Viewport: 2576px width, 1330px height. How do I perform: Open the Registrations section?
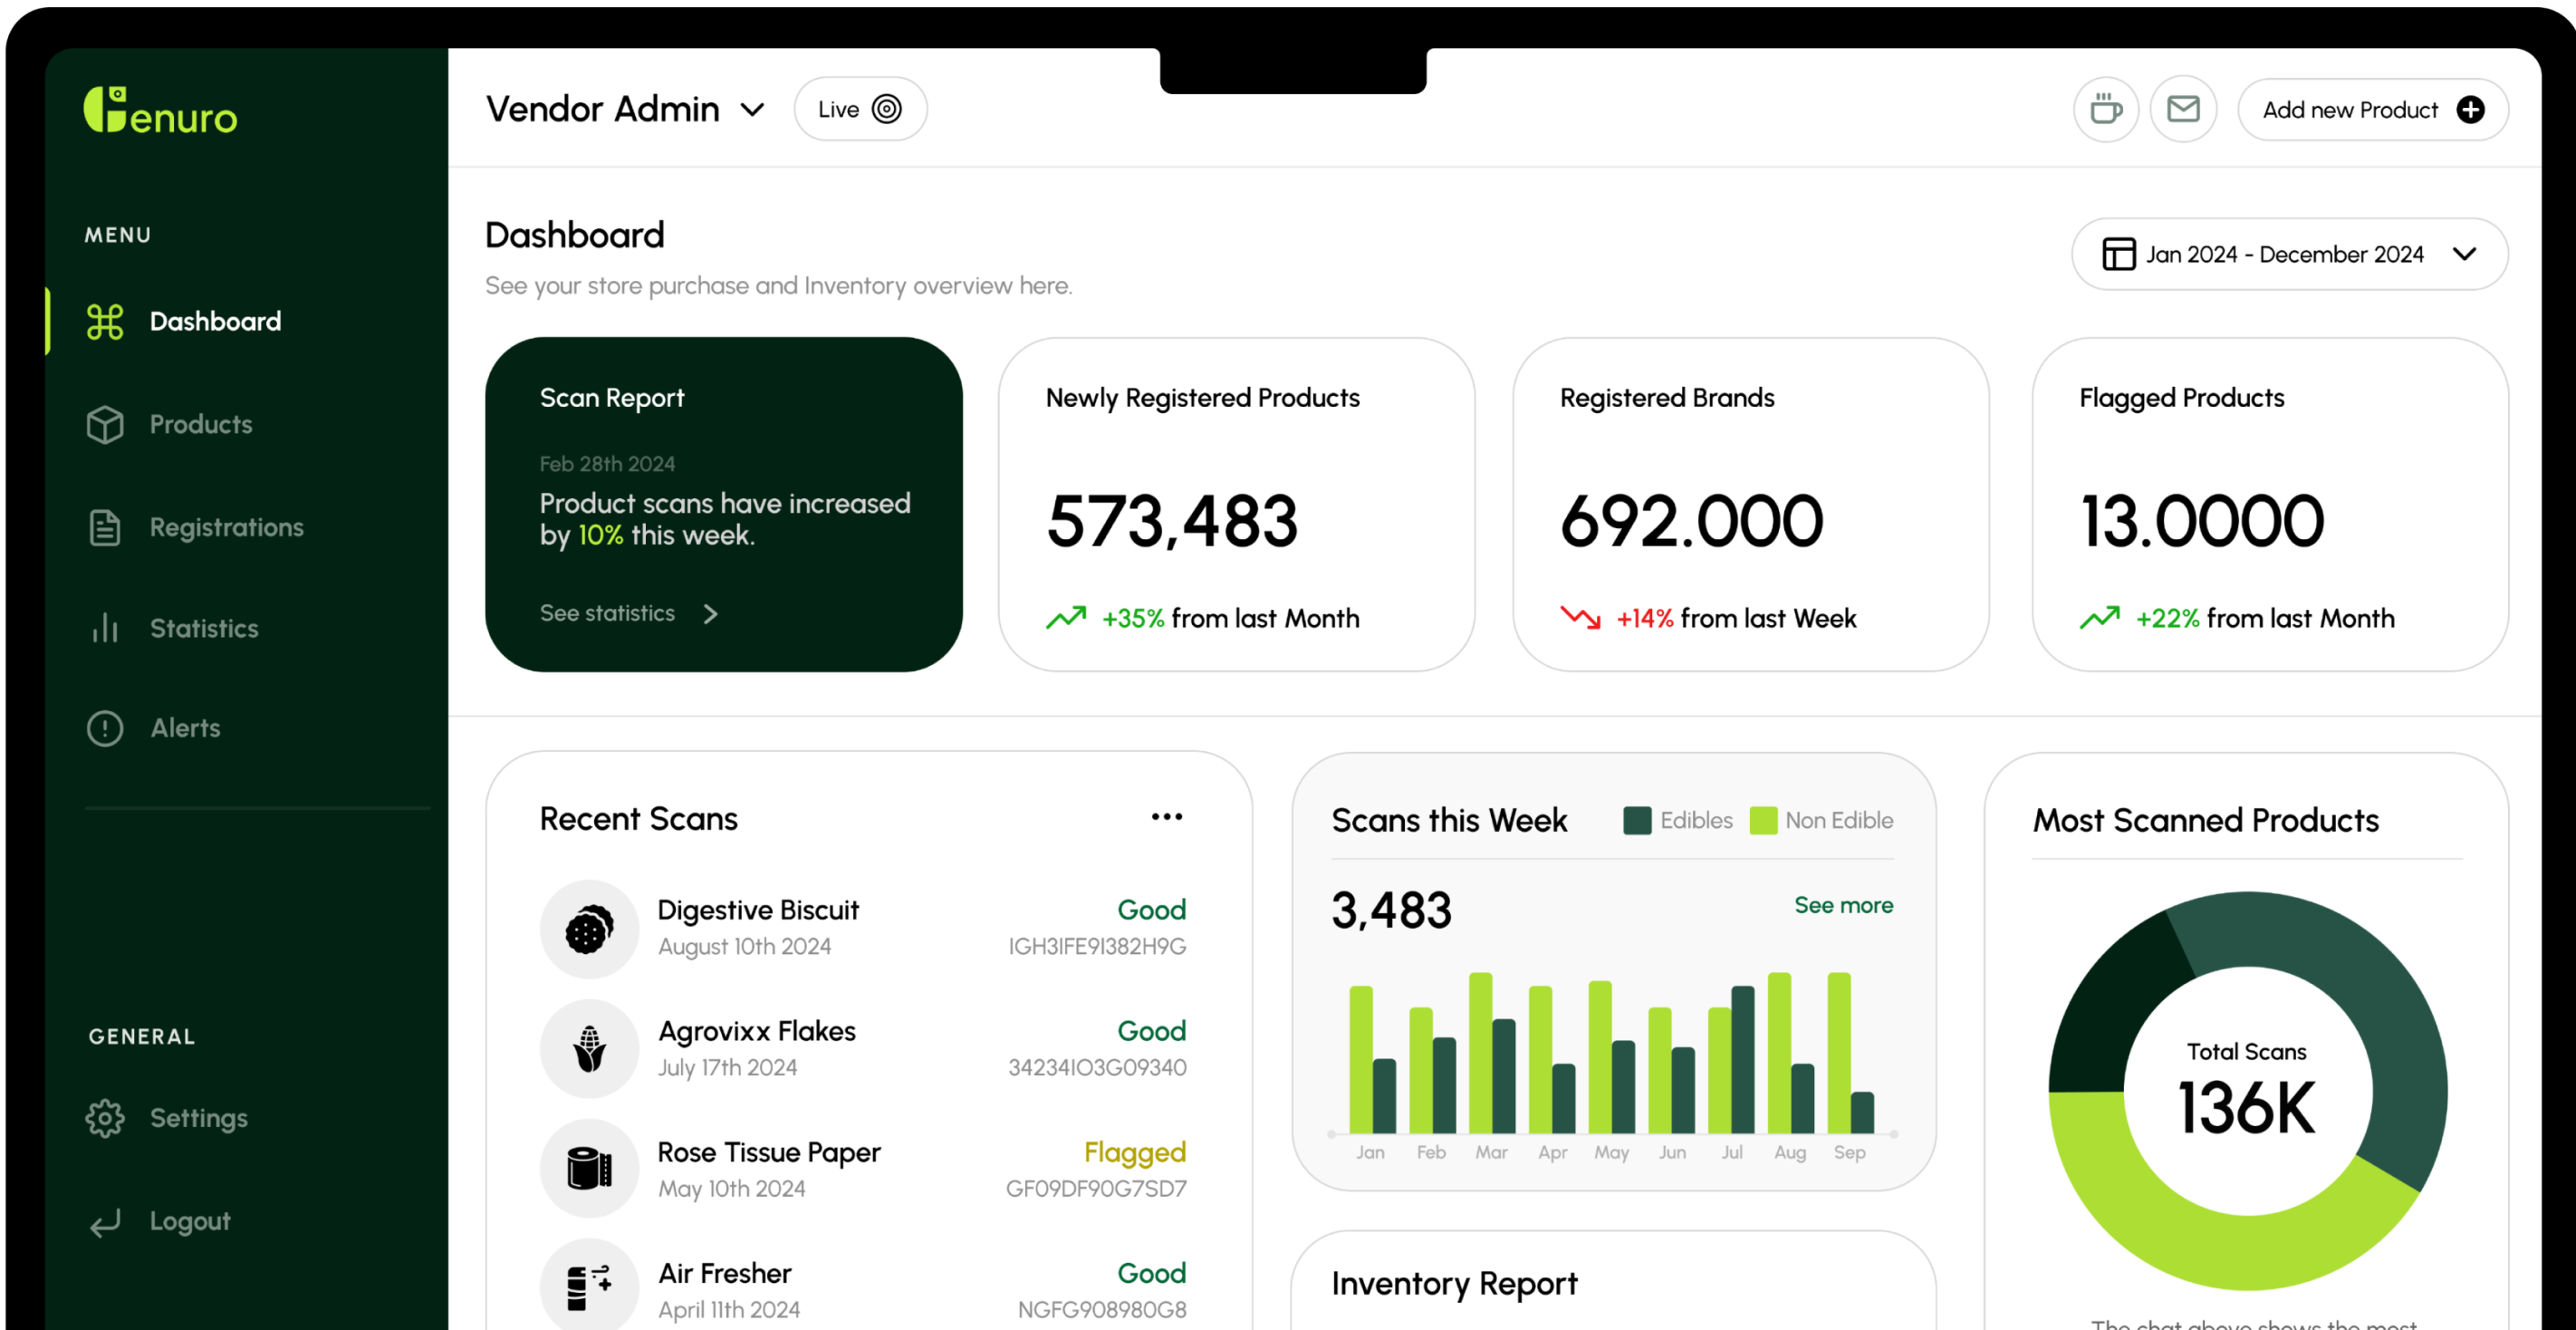point(226,527)
